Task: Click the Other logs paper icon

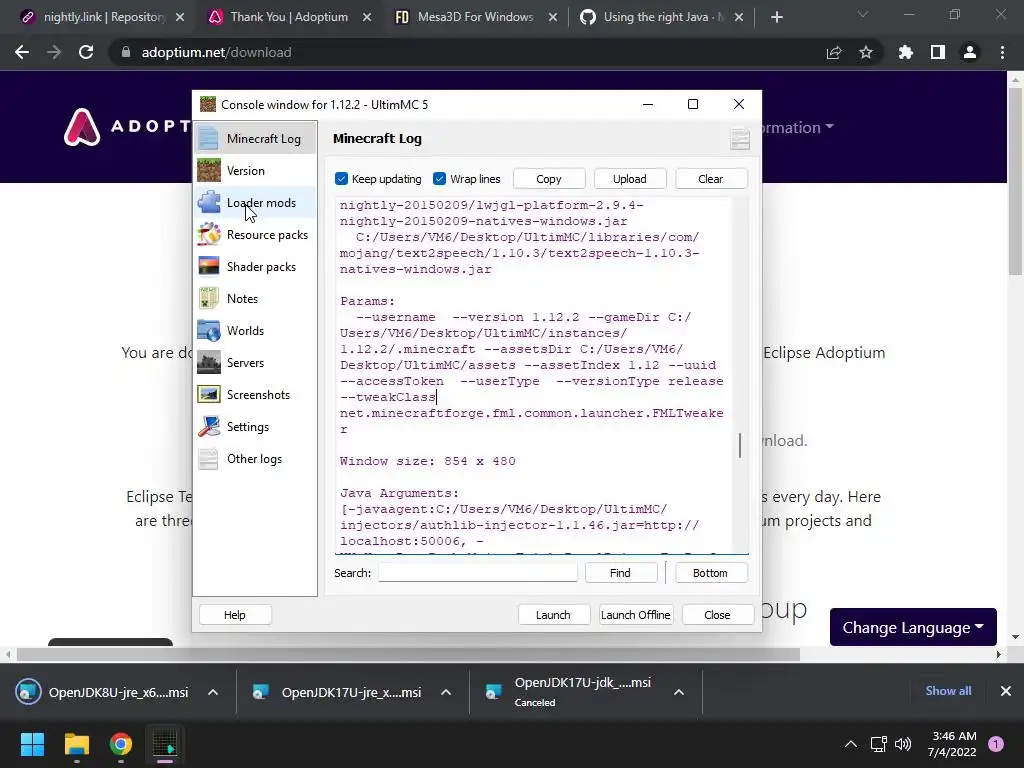Action: click(x=208, y=458)
